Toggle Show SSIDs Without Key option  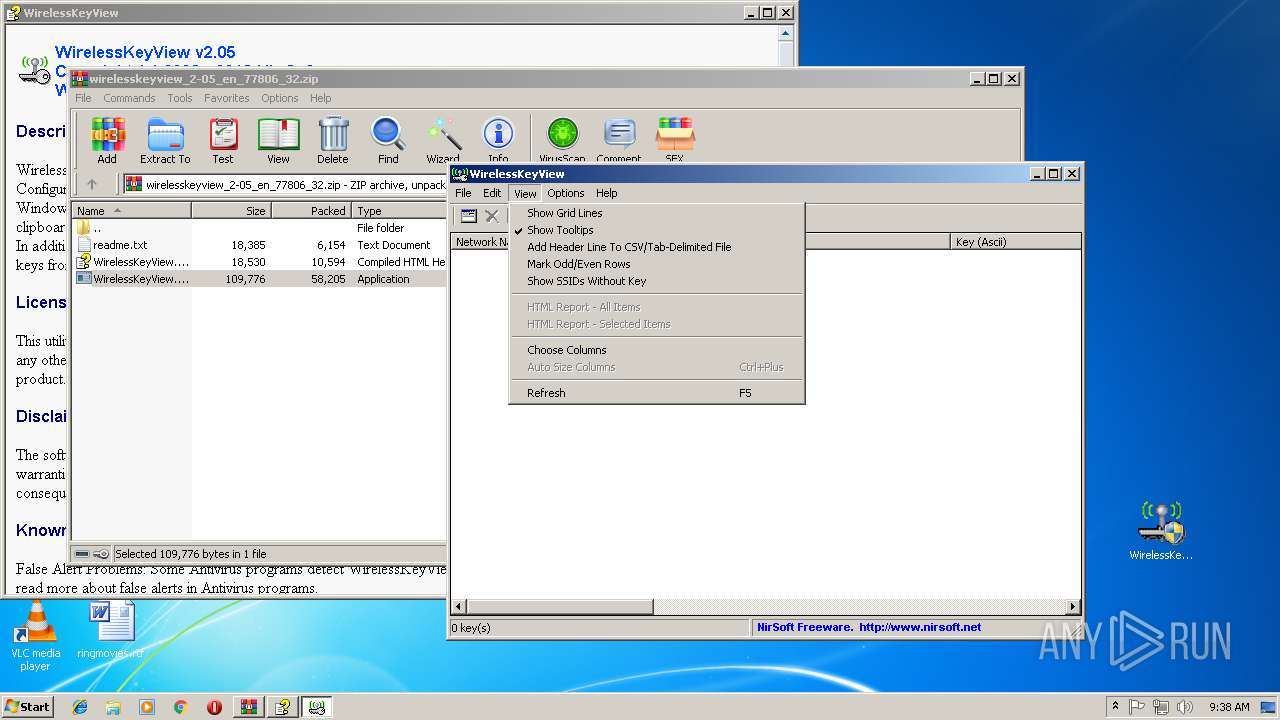(x=657, y=281)
